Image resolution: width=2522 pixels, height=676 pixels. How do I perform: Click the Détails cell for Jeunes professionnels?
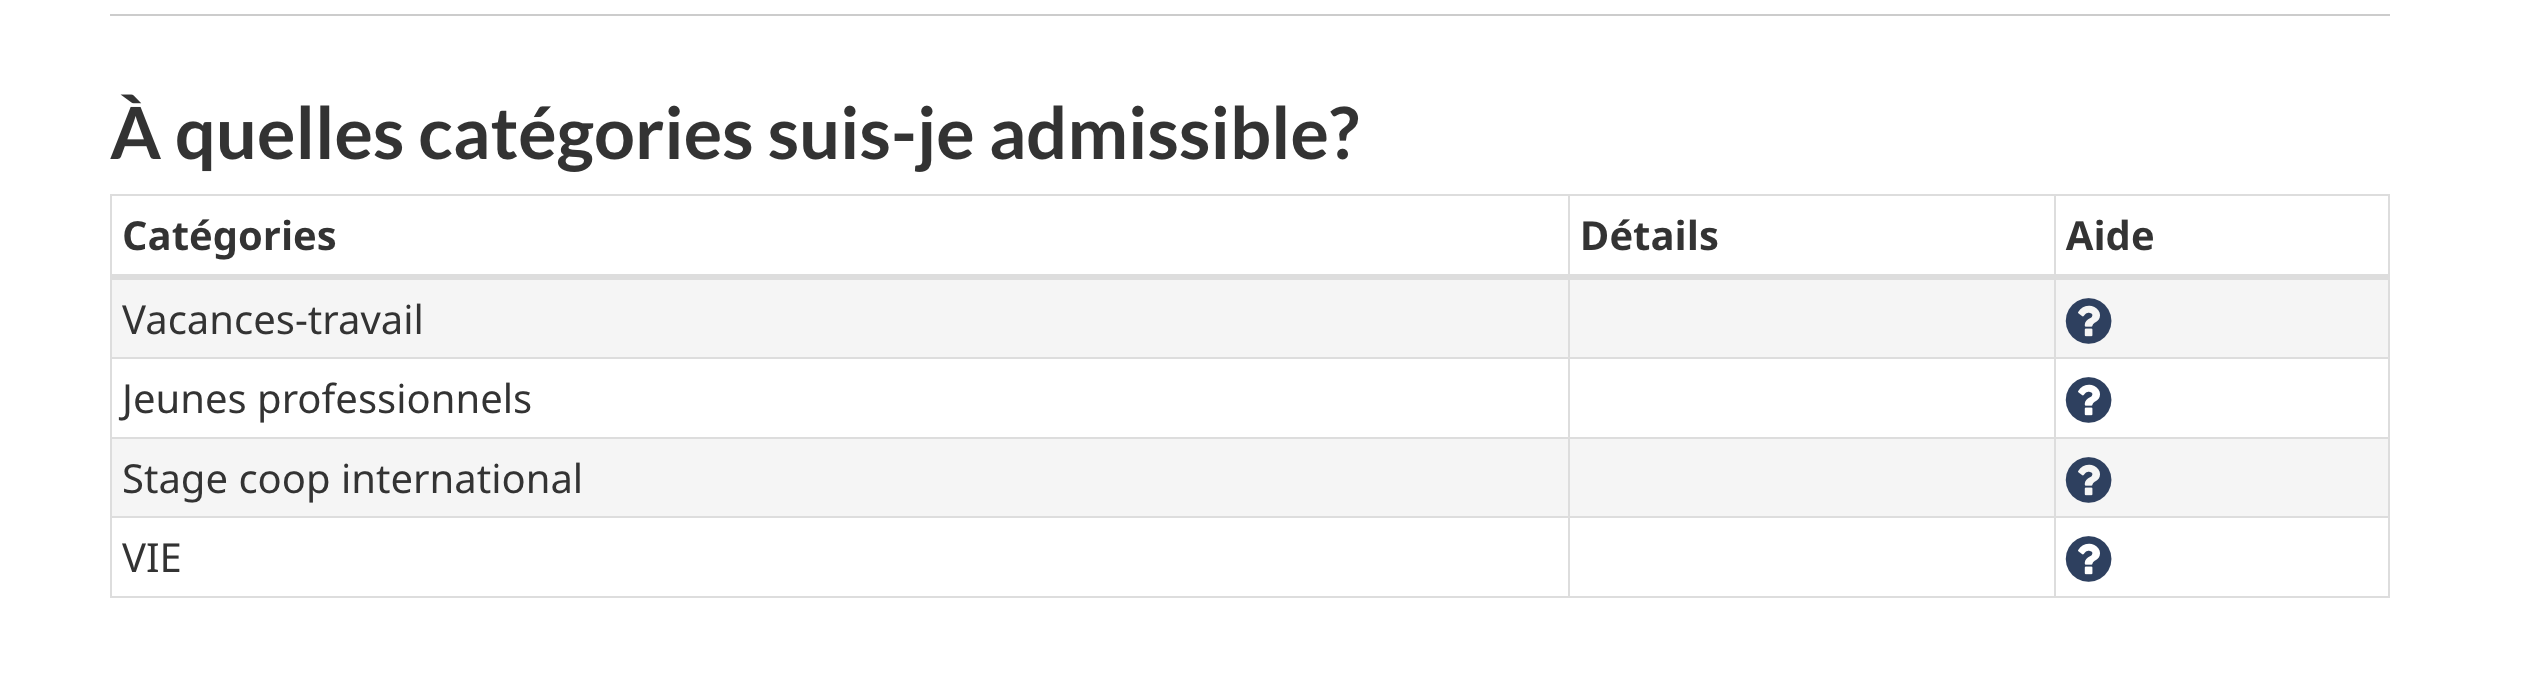(1811, 398)
